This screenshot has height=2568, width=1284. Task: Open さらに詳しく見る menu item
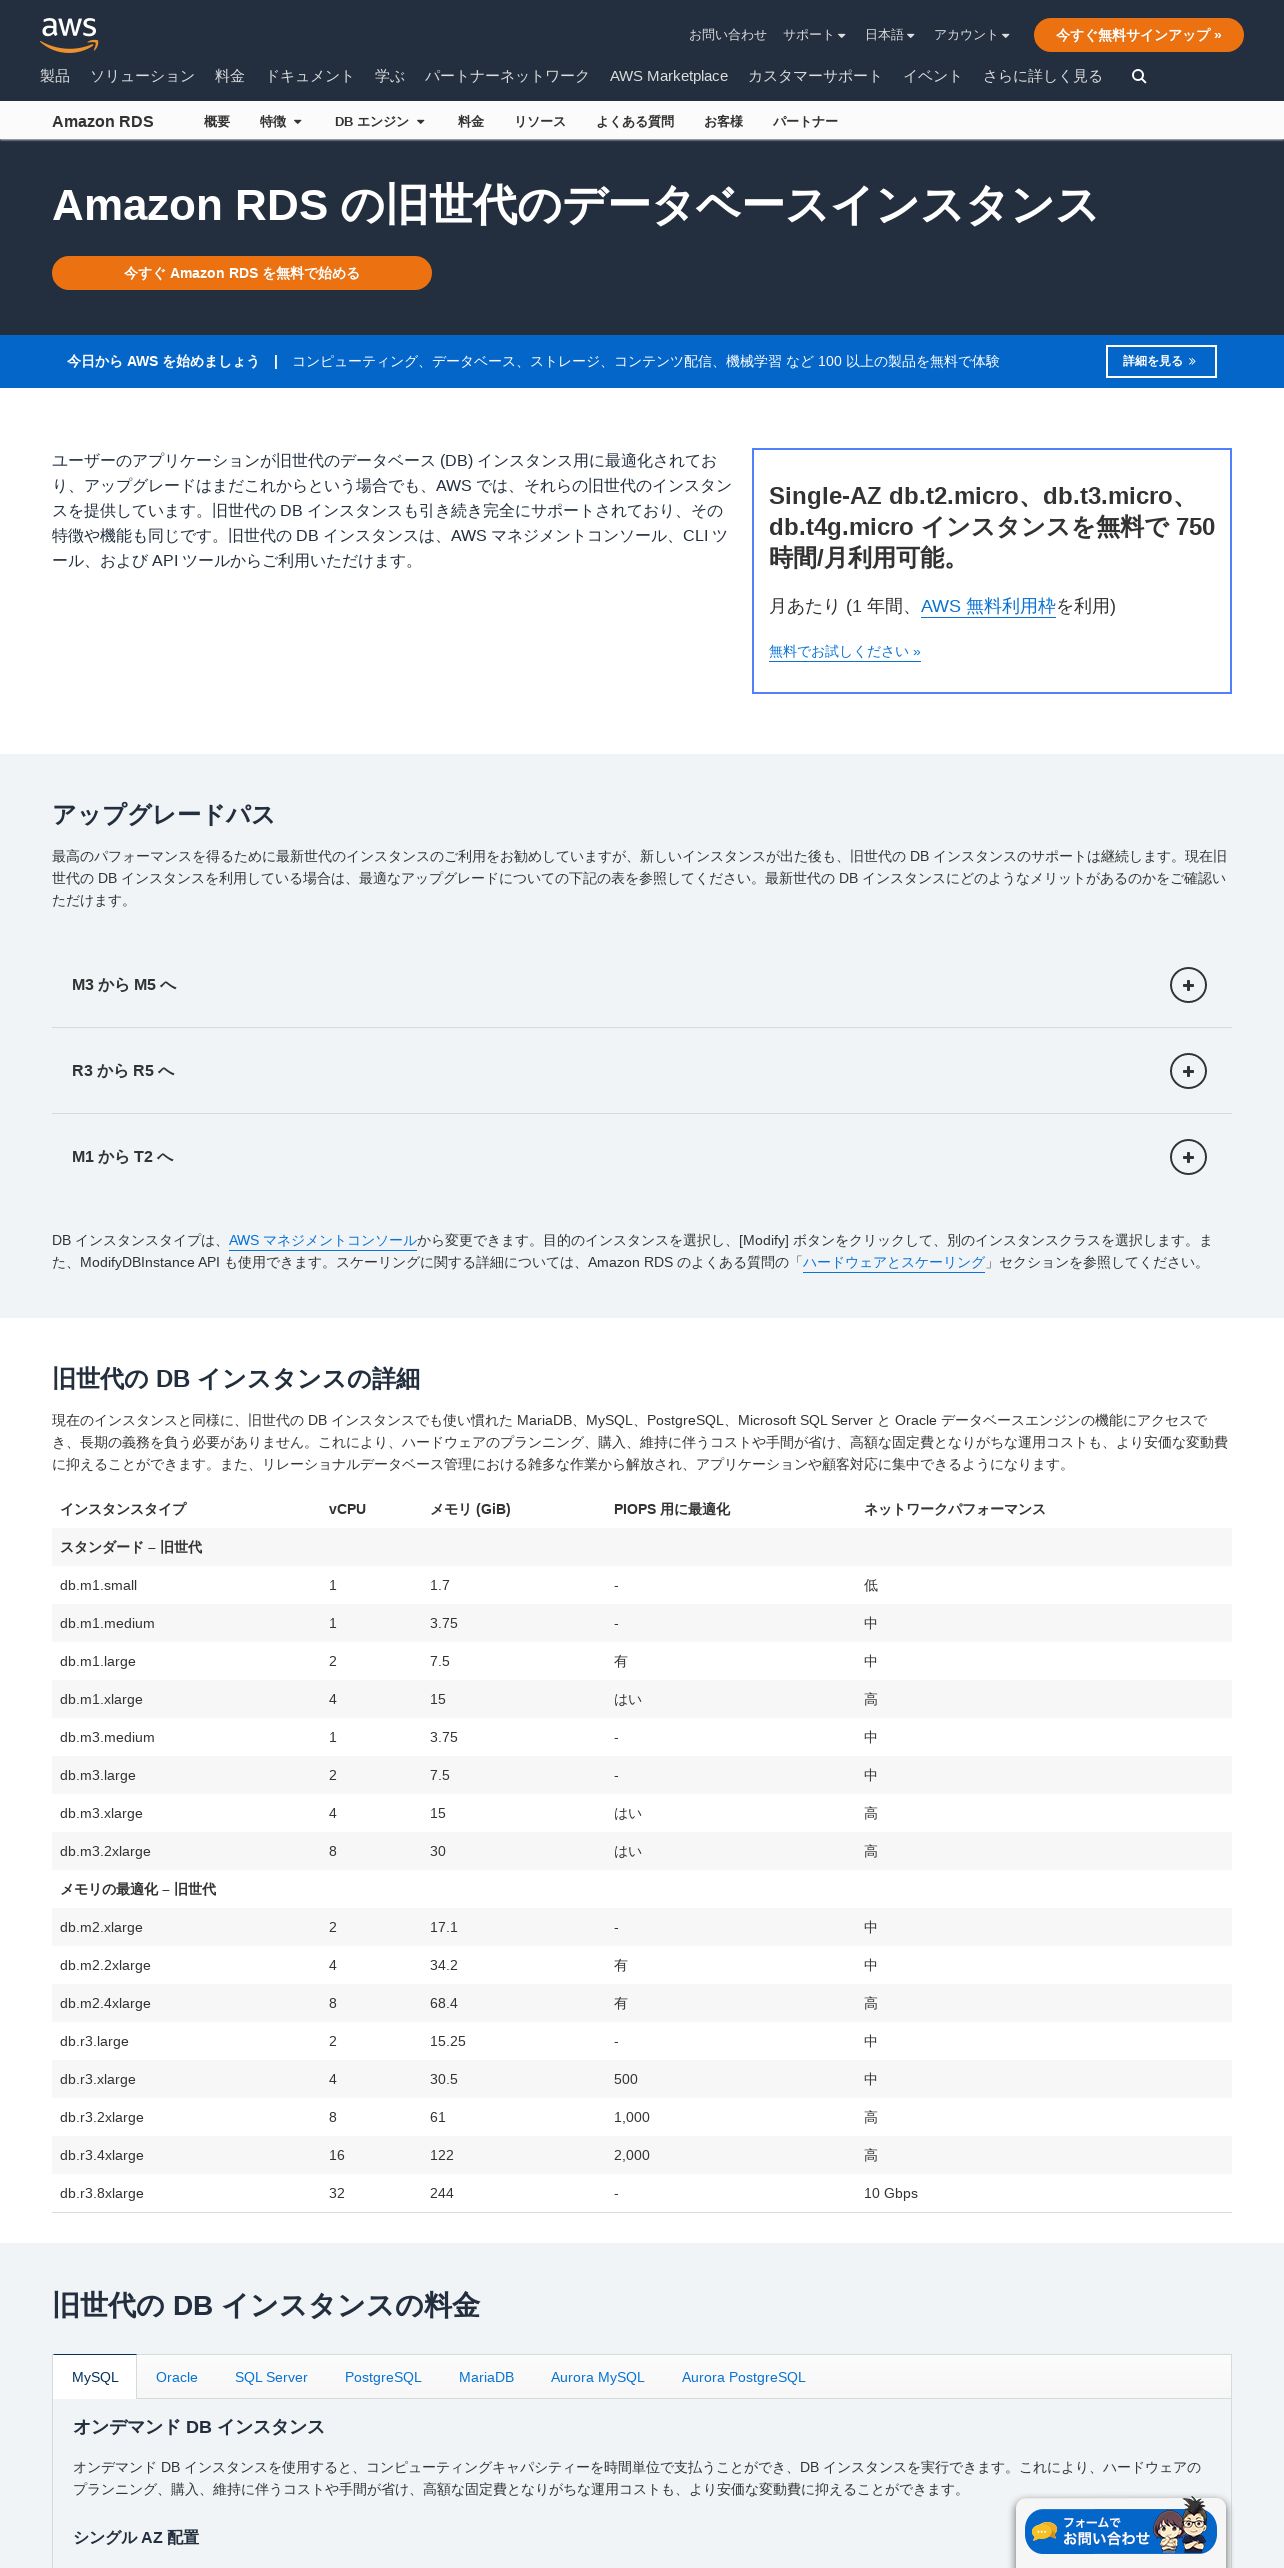tap(1042, 76)
